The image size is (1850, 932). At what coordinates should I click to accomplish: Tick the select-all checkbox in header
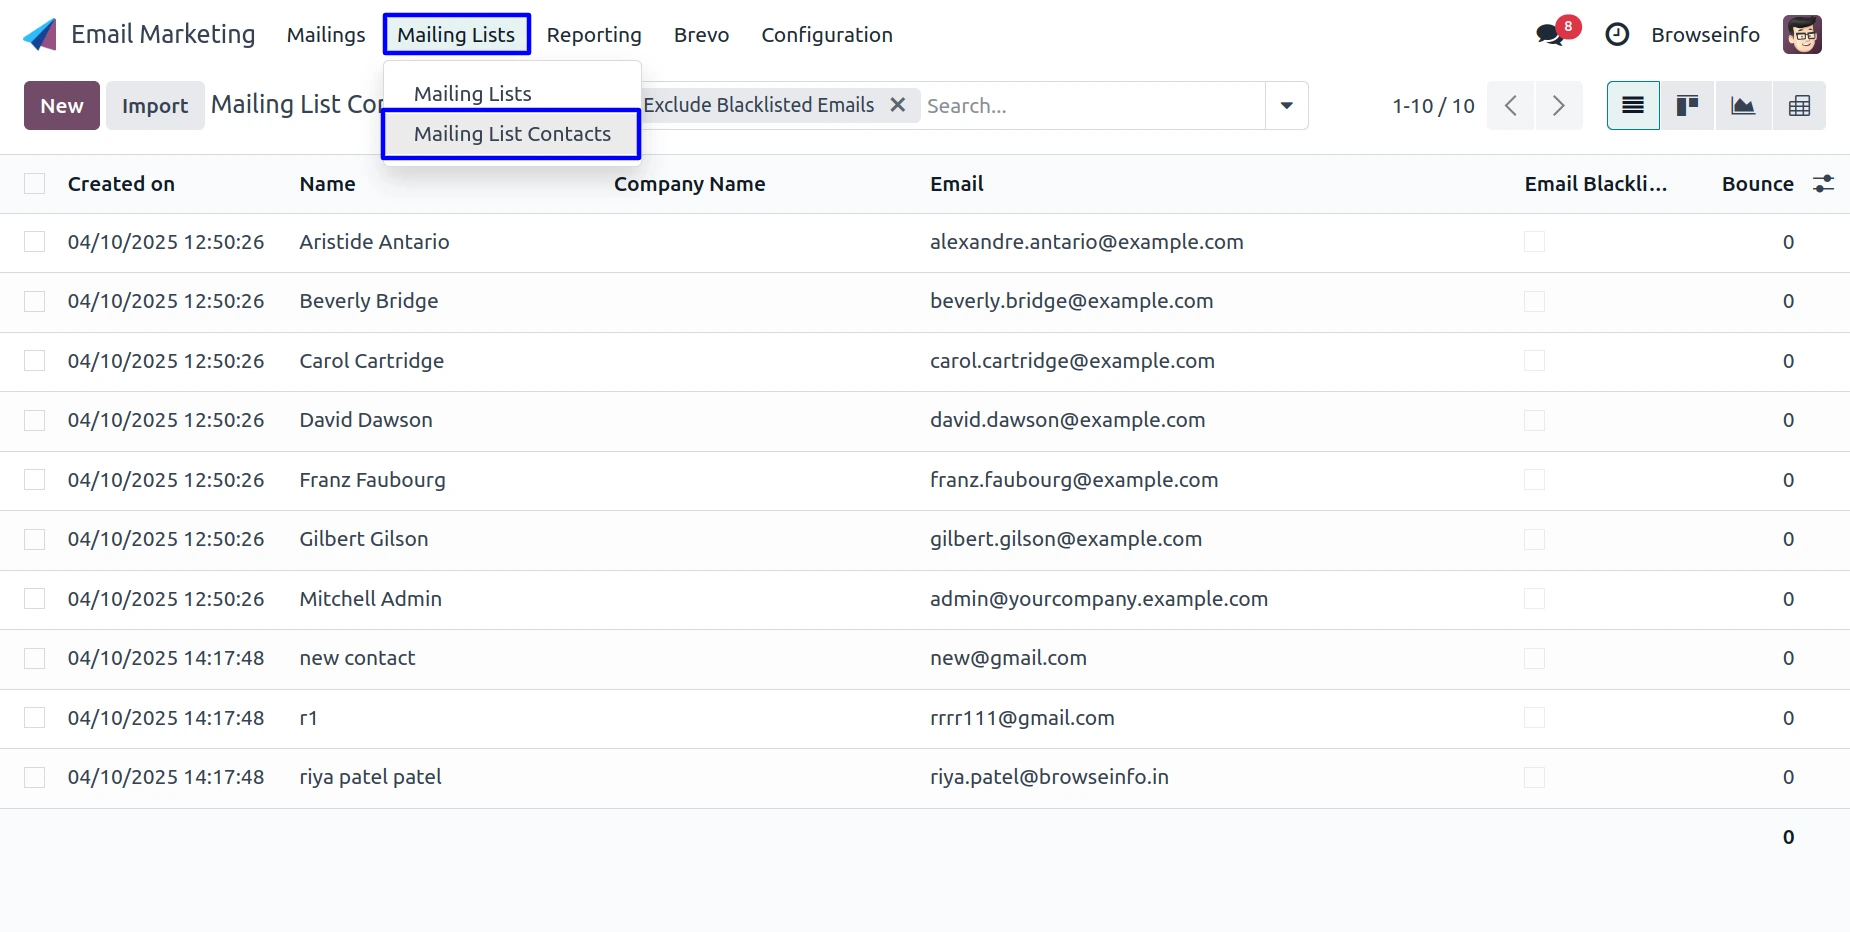[x=35, y=184]
